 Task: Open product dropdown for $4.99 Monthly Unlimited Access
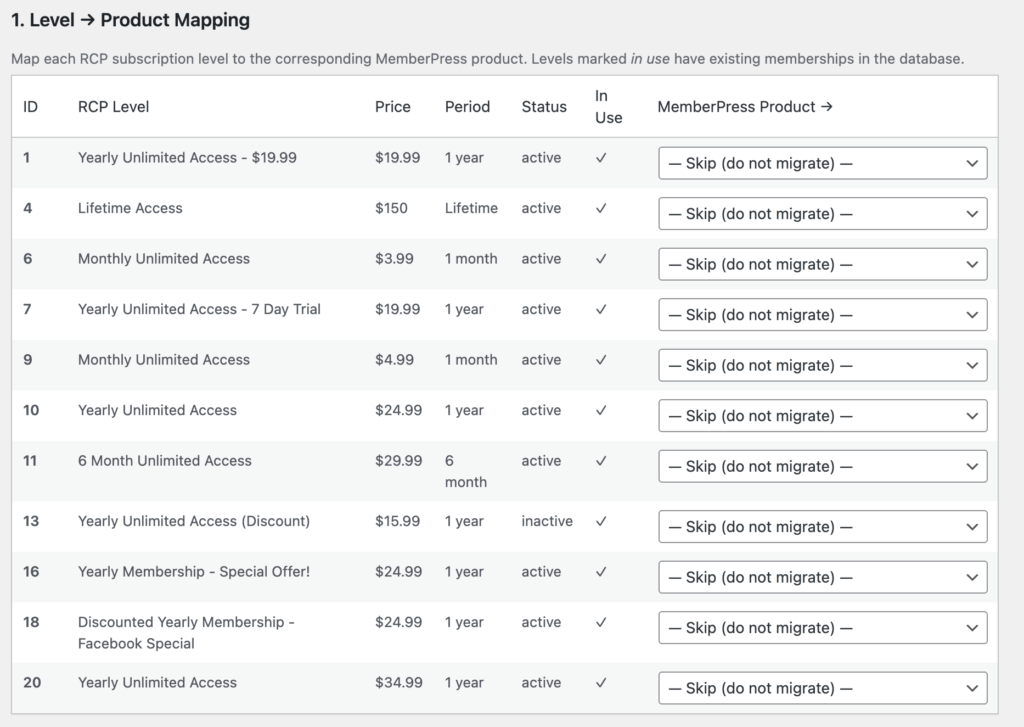click(822, 365)
